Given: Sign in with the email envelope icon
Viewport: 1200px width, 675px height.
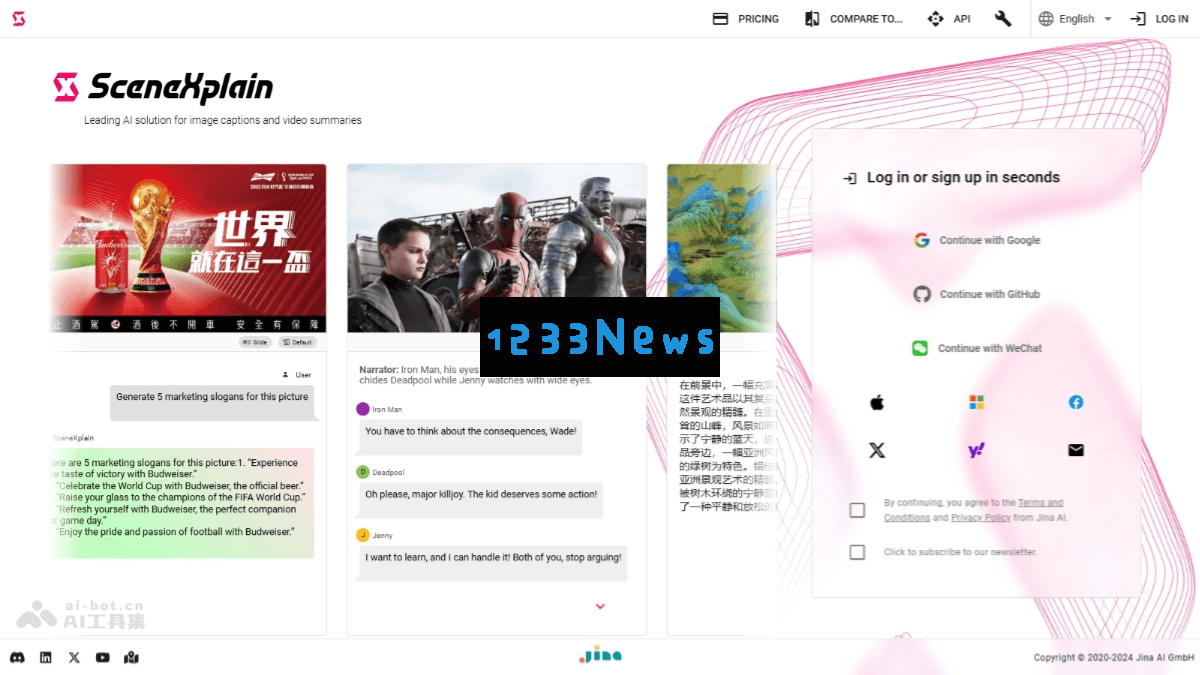Looking at the screenshot, I should (x=1076, y=450).
